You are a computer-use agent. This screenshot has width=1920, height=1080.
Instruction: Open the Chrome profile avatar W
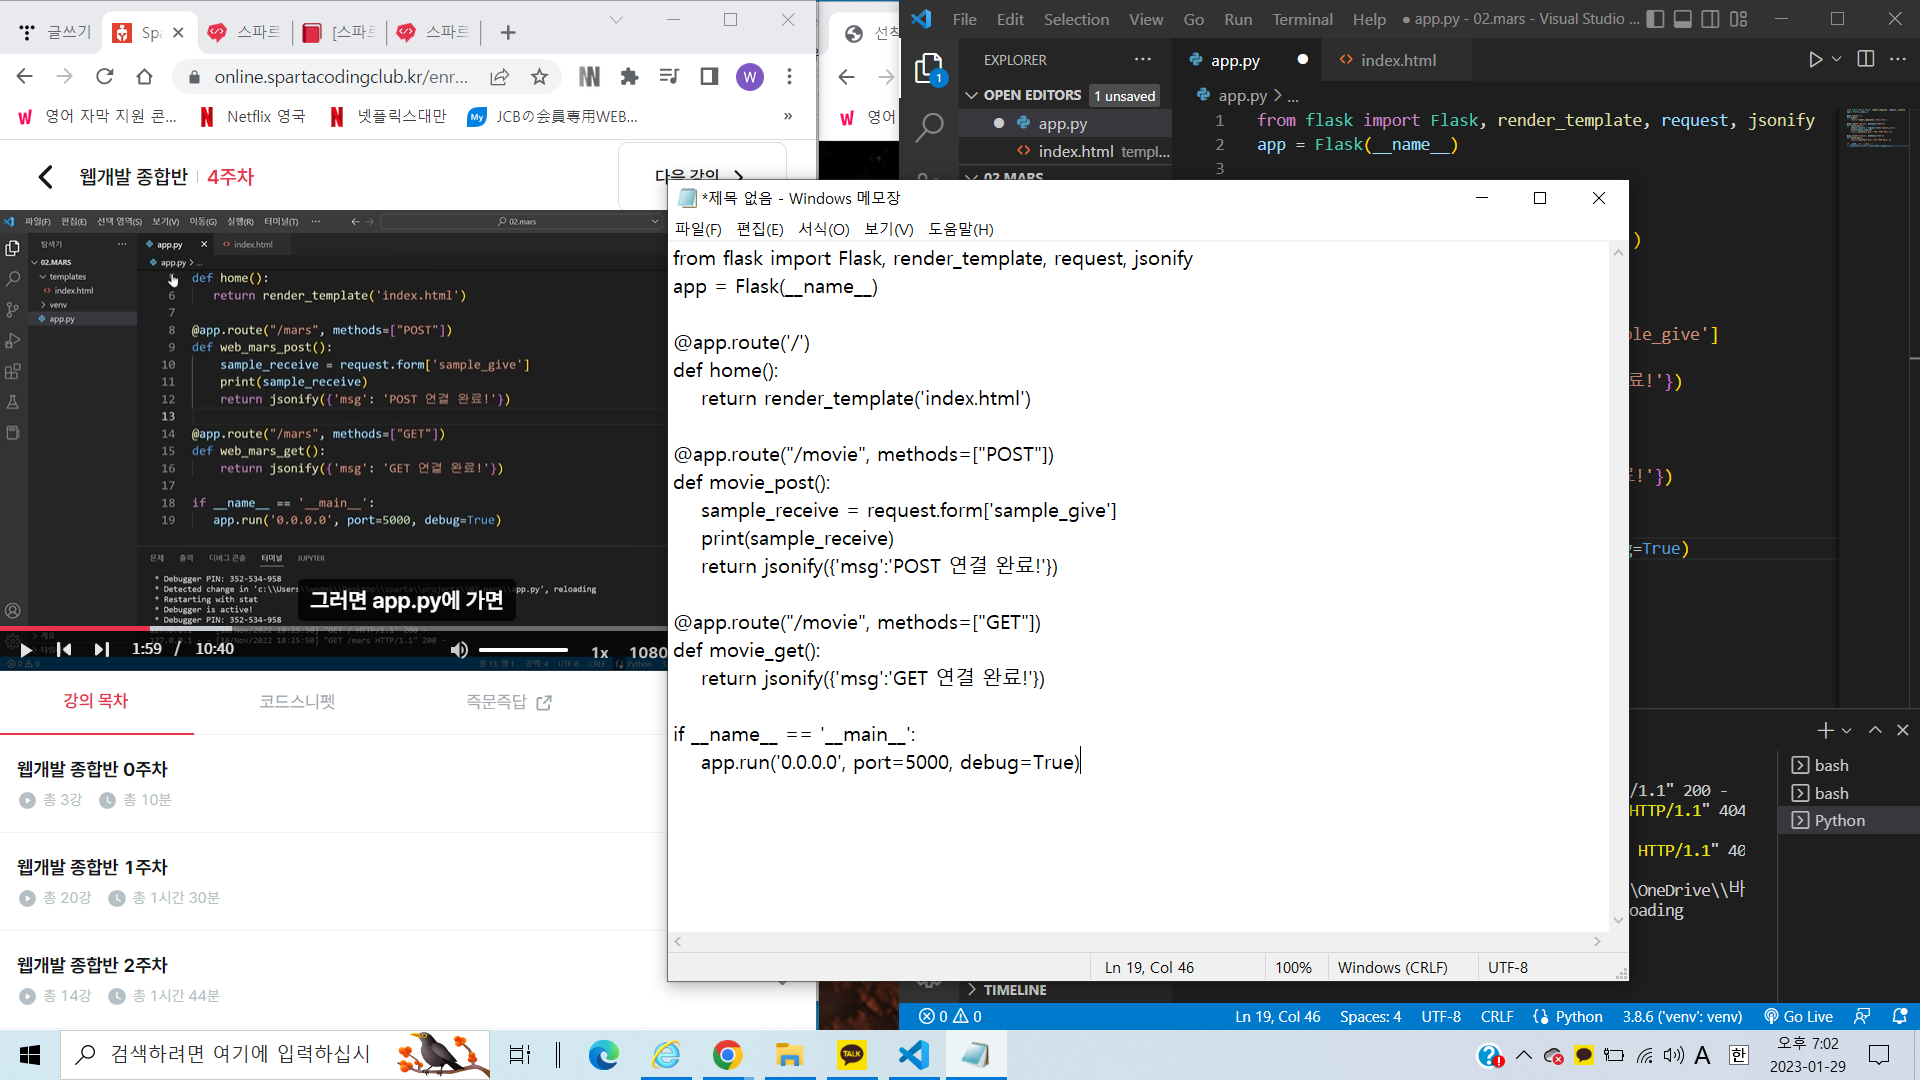tap(750, 77)
